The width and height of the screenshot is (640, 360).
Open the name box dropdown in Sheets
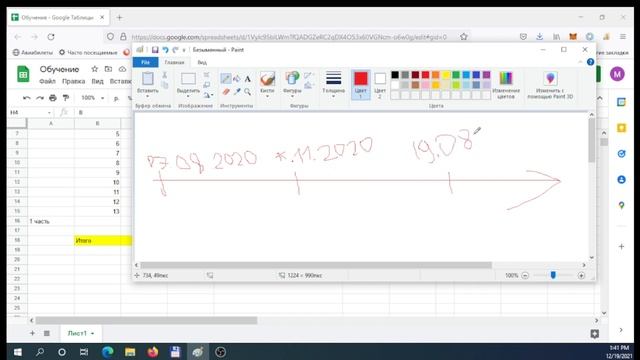pos(49,113)
